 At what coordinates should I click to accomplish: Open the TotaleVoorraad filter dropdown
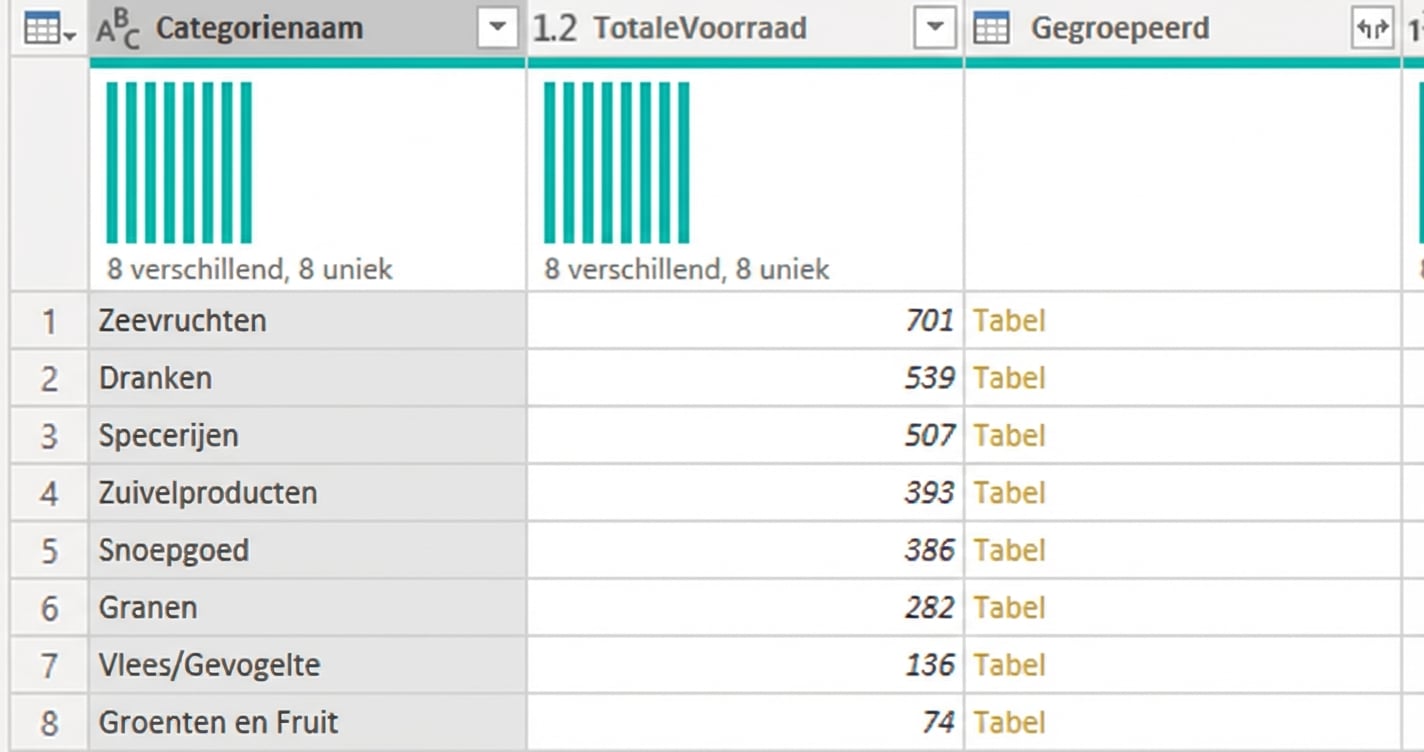click(935, 27)
